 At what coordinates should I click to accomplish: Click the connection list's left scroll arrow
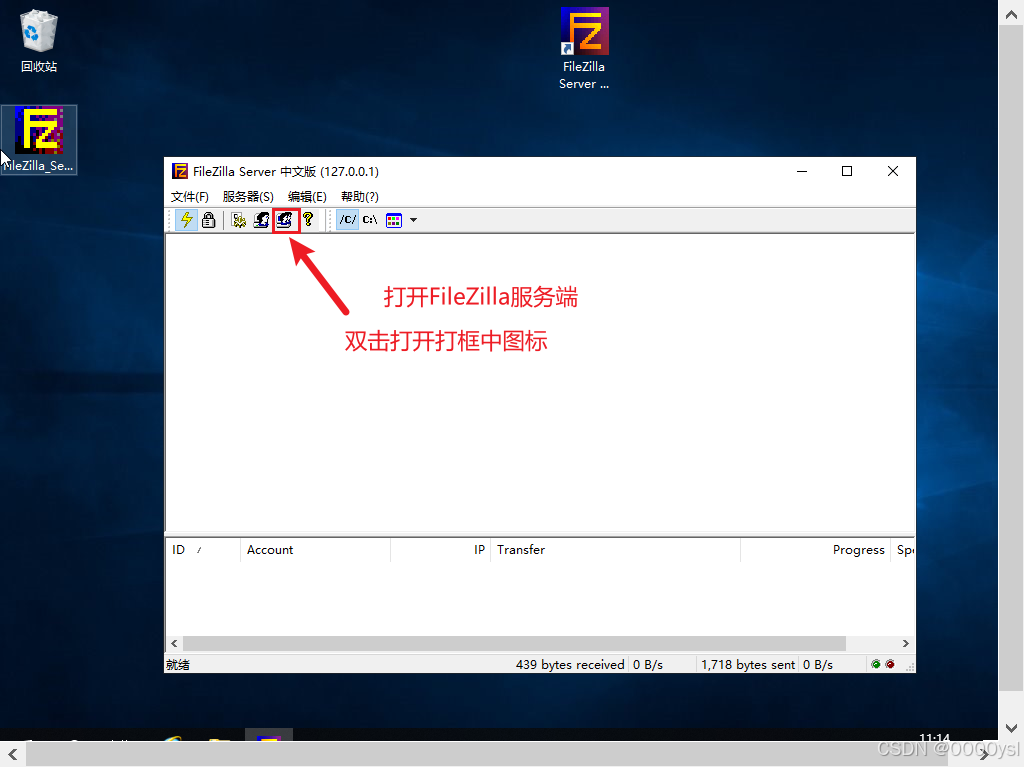coord(174,644)
